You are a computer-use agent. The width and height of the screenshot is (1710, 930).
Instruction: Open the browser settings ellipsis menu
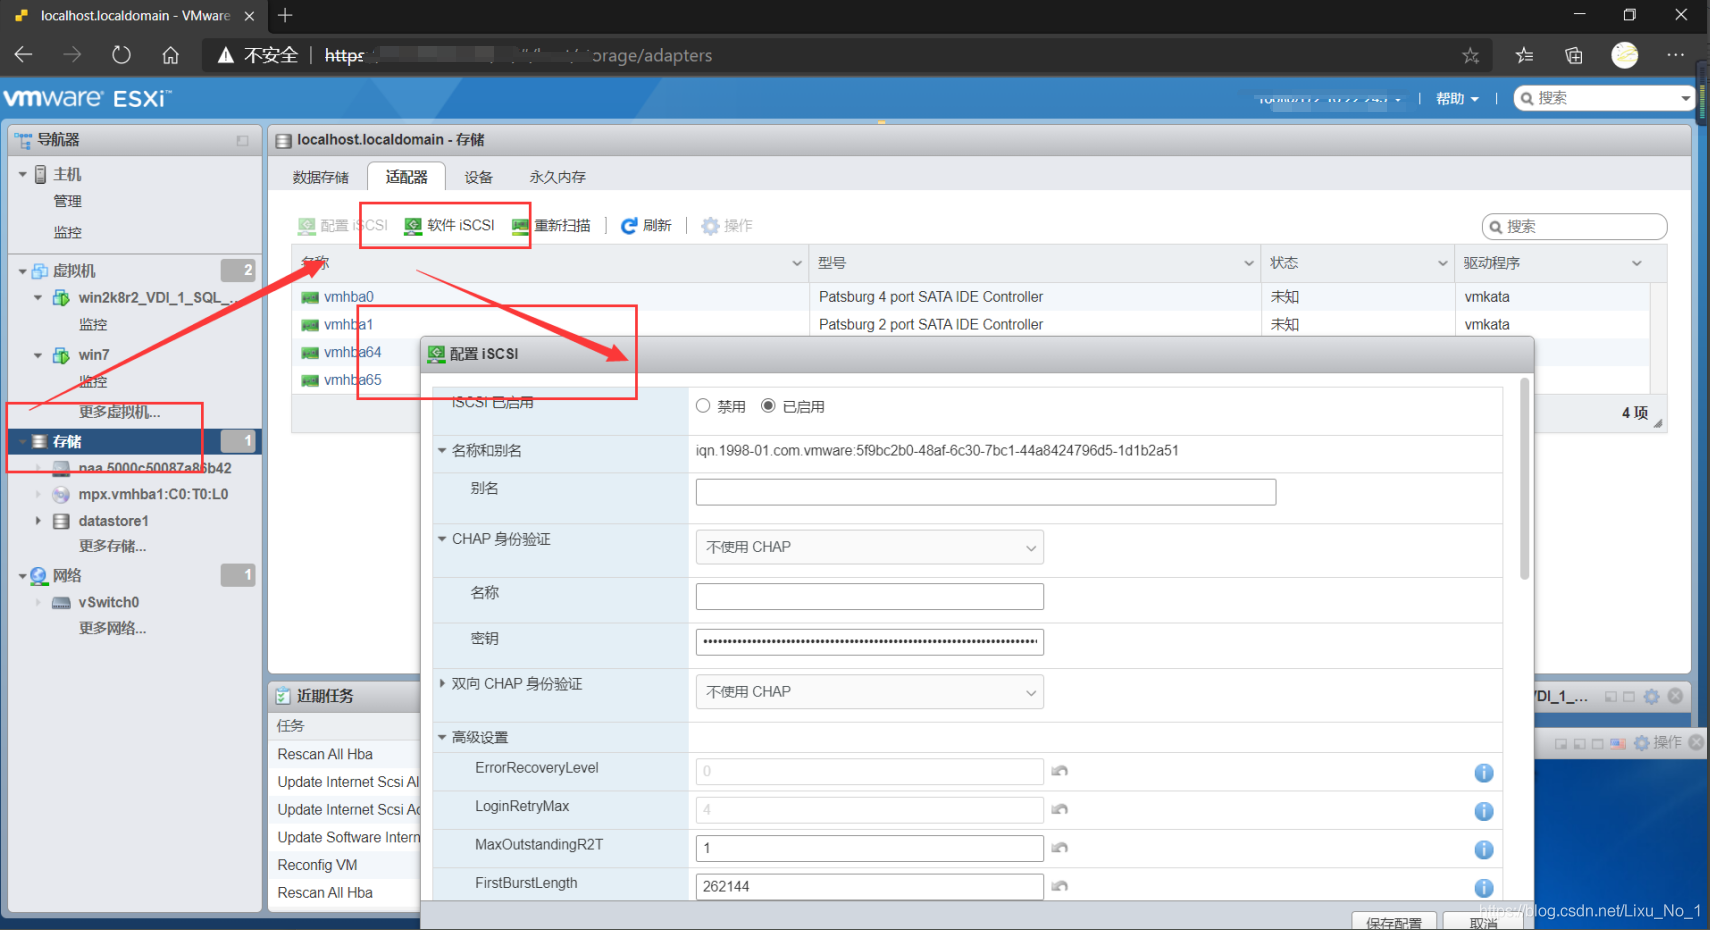[1676, 55]
